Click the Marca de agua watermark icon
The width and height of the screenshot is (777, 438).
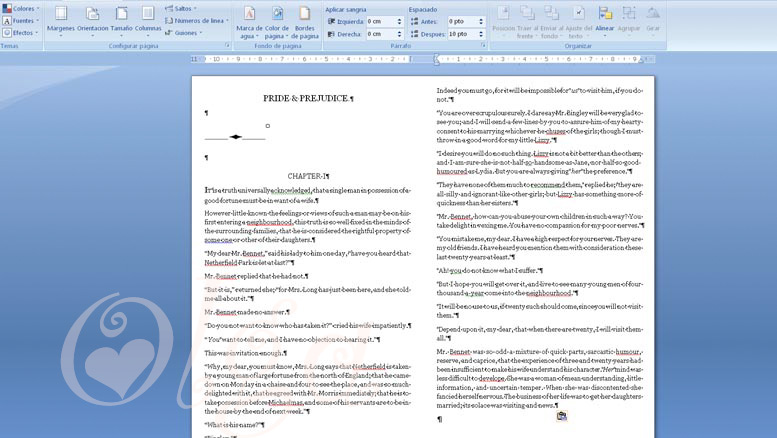[249, 14]
